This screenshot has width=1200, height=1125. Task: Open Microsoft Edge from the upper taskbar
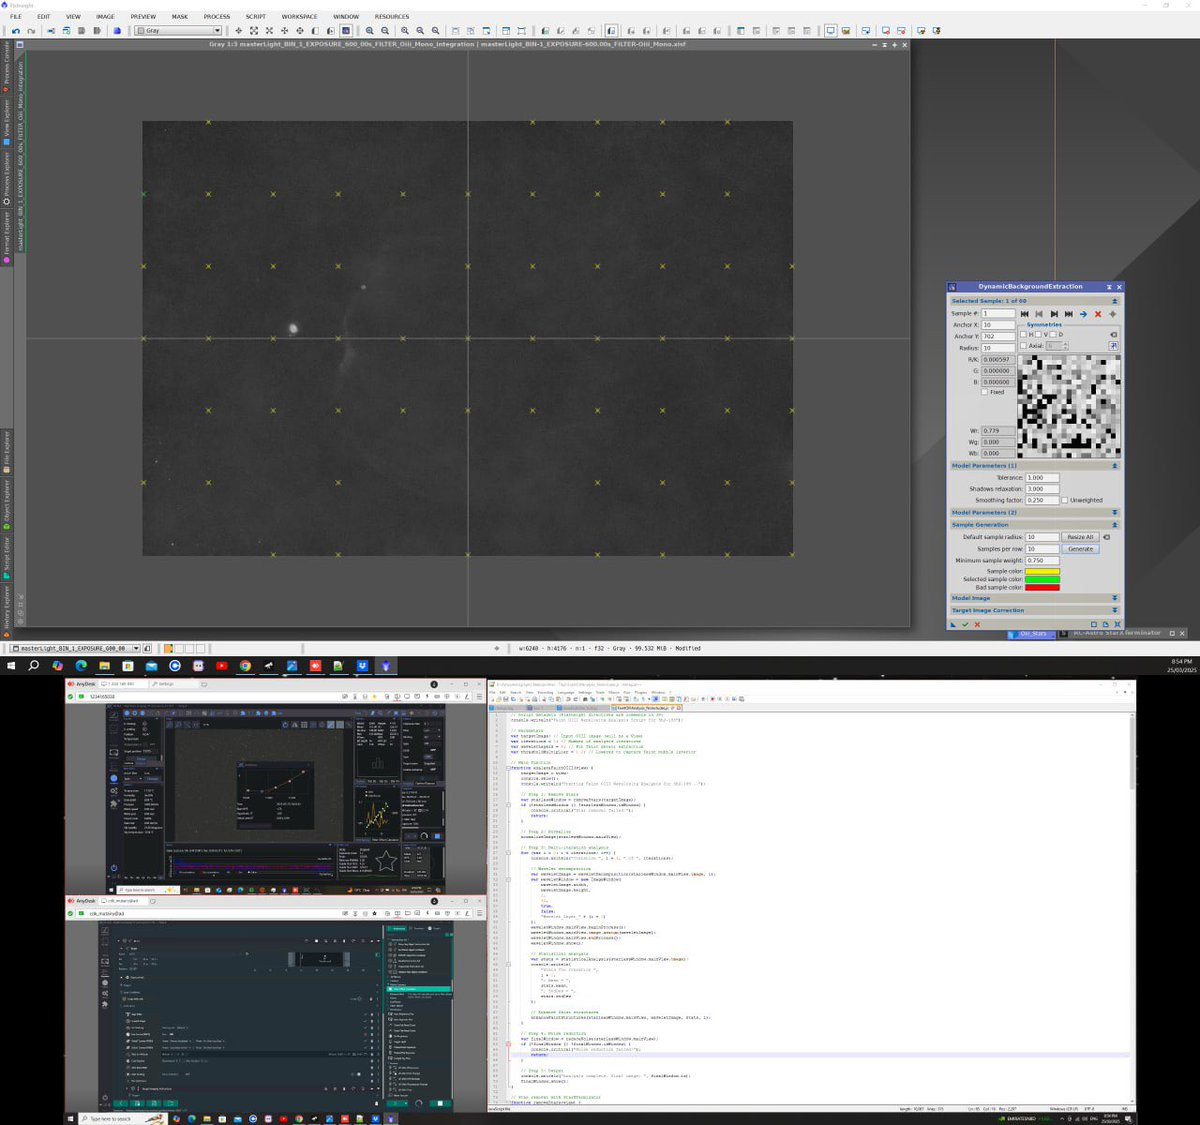80,665
